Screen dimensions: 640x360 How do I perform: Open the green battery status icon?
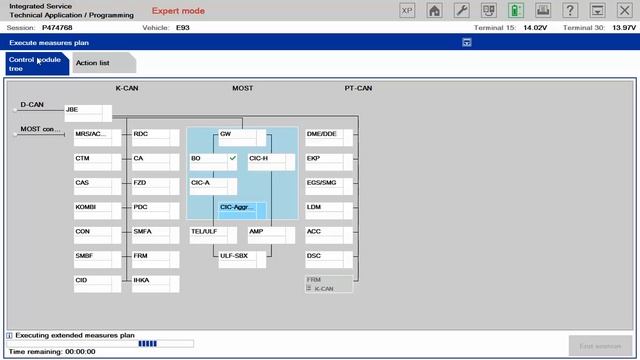(516, 10)
